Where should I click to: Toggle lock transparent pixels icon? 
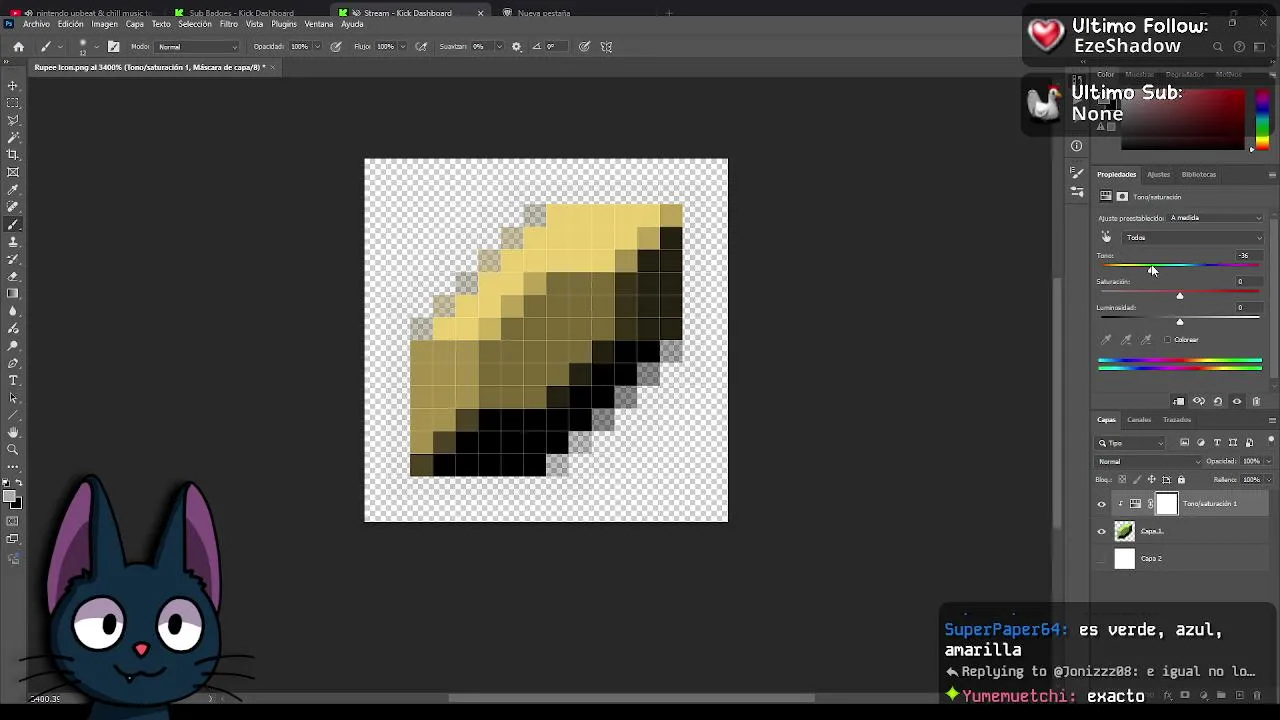1122,480
